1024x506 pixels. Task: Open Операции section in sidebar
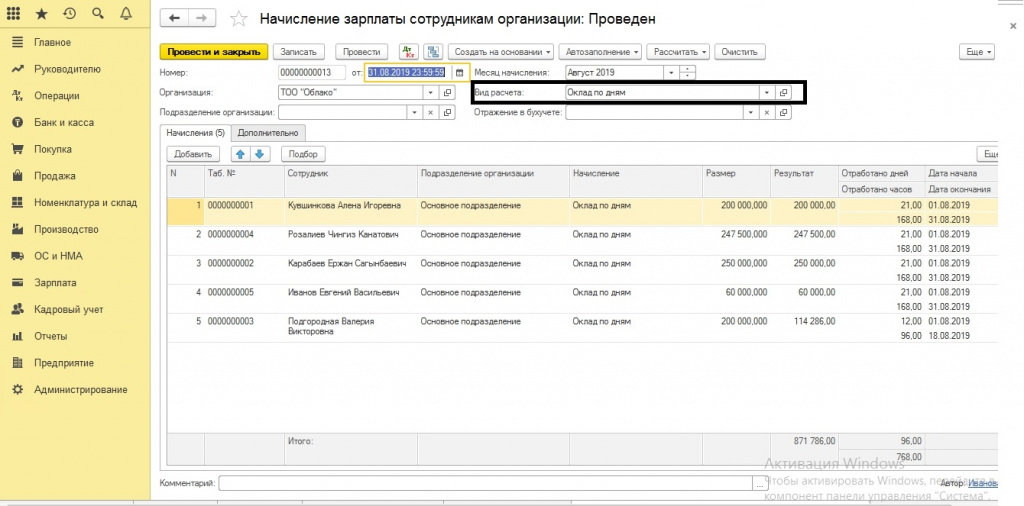[x=57, y=95]
